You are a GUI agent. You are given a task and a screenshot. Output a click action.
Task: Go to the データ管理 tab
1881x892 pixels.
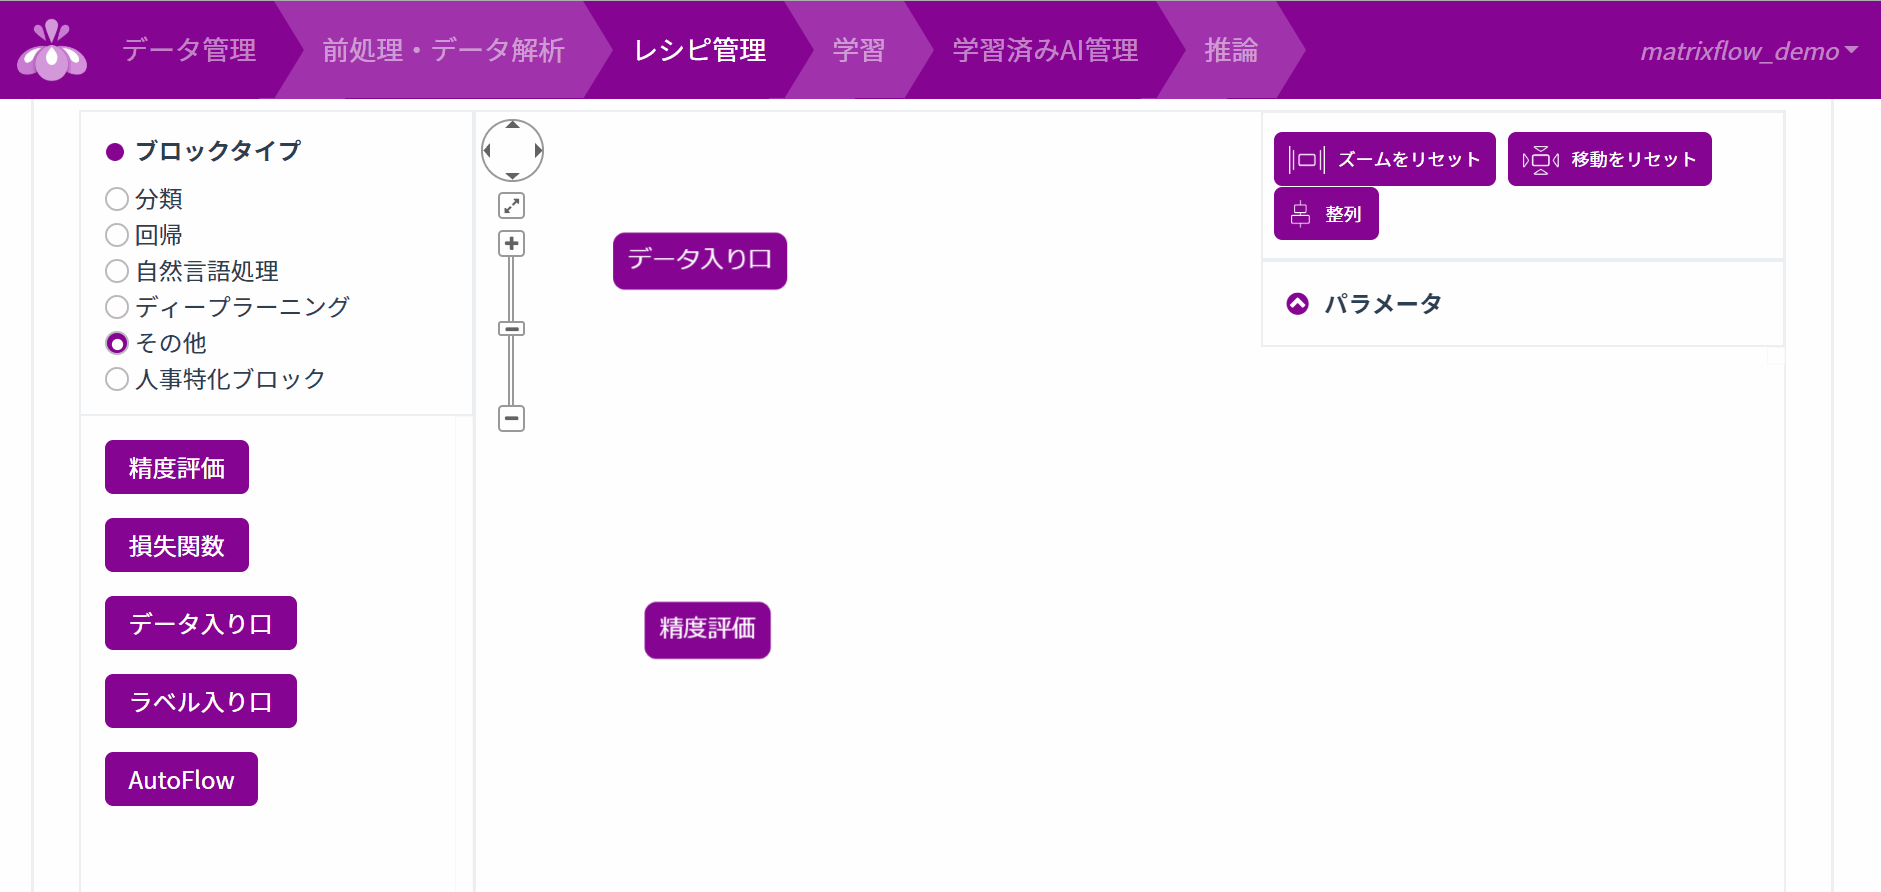(x=189, y=50)
